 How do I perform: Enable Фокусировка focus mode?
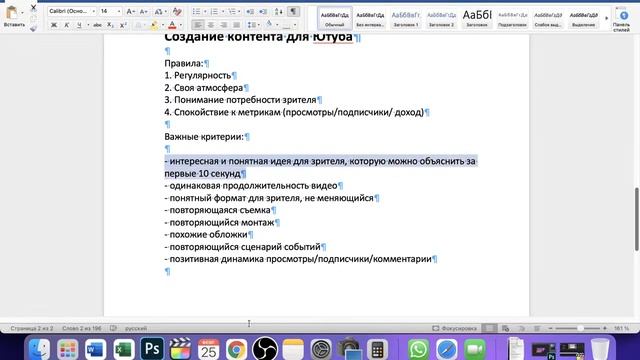(454, 328)
